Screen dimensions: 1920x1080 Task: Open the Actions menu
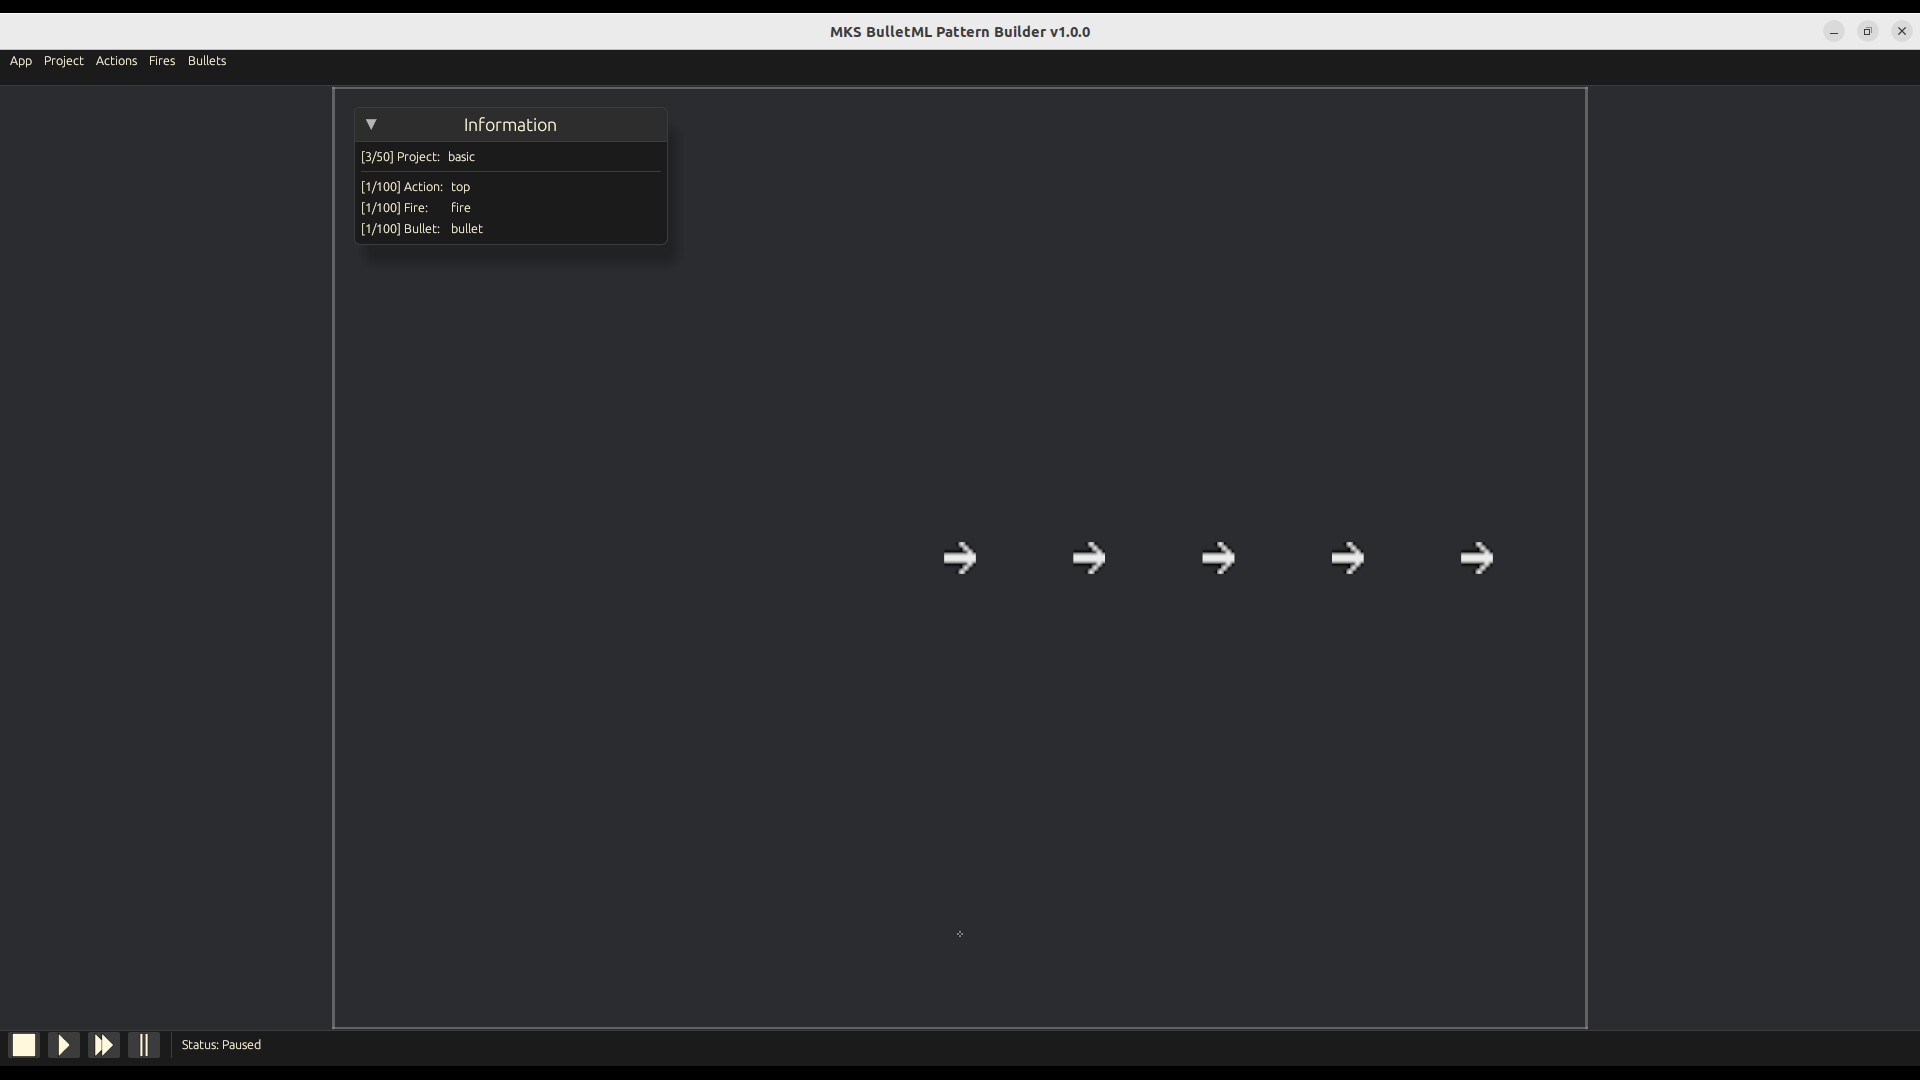(116, 60)
